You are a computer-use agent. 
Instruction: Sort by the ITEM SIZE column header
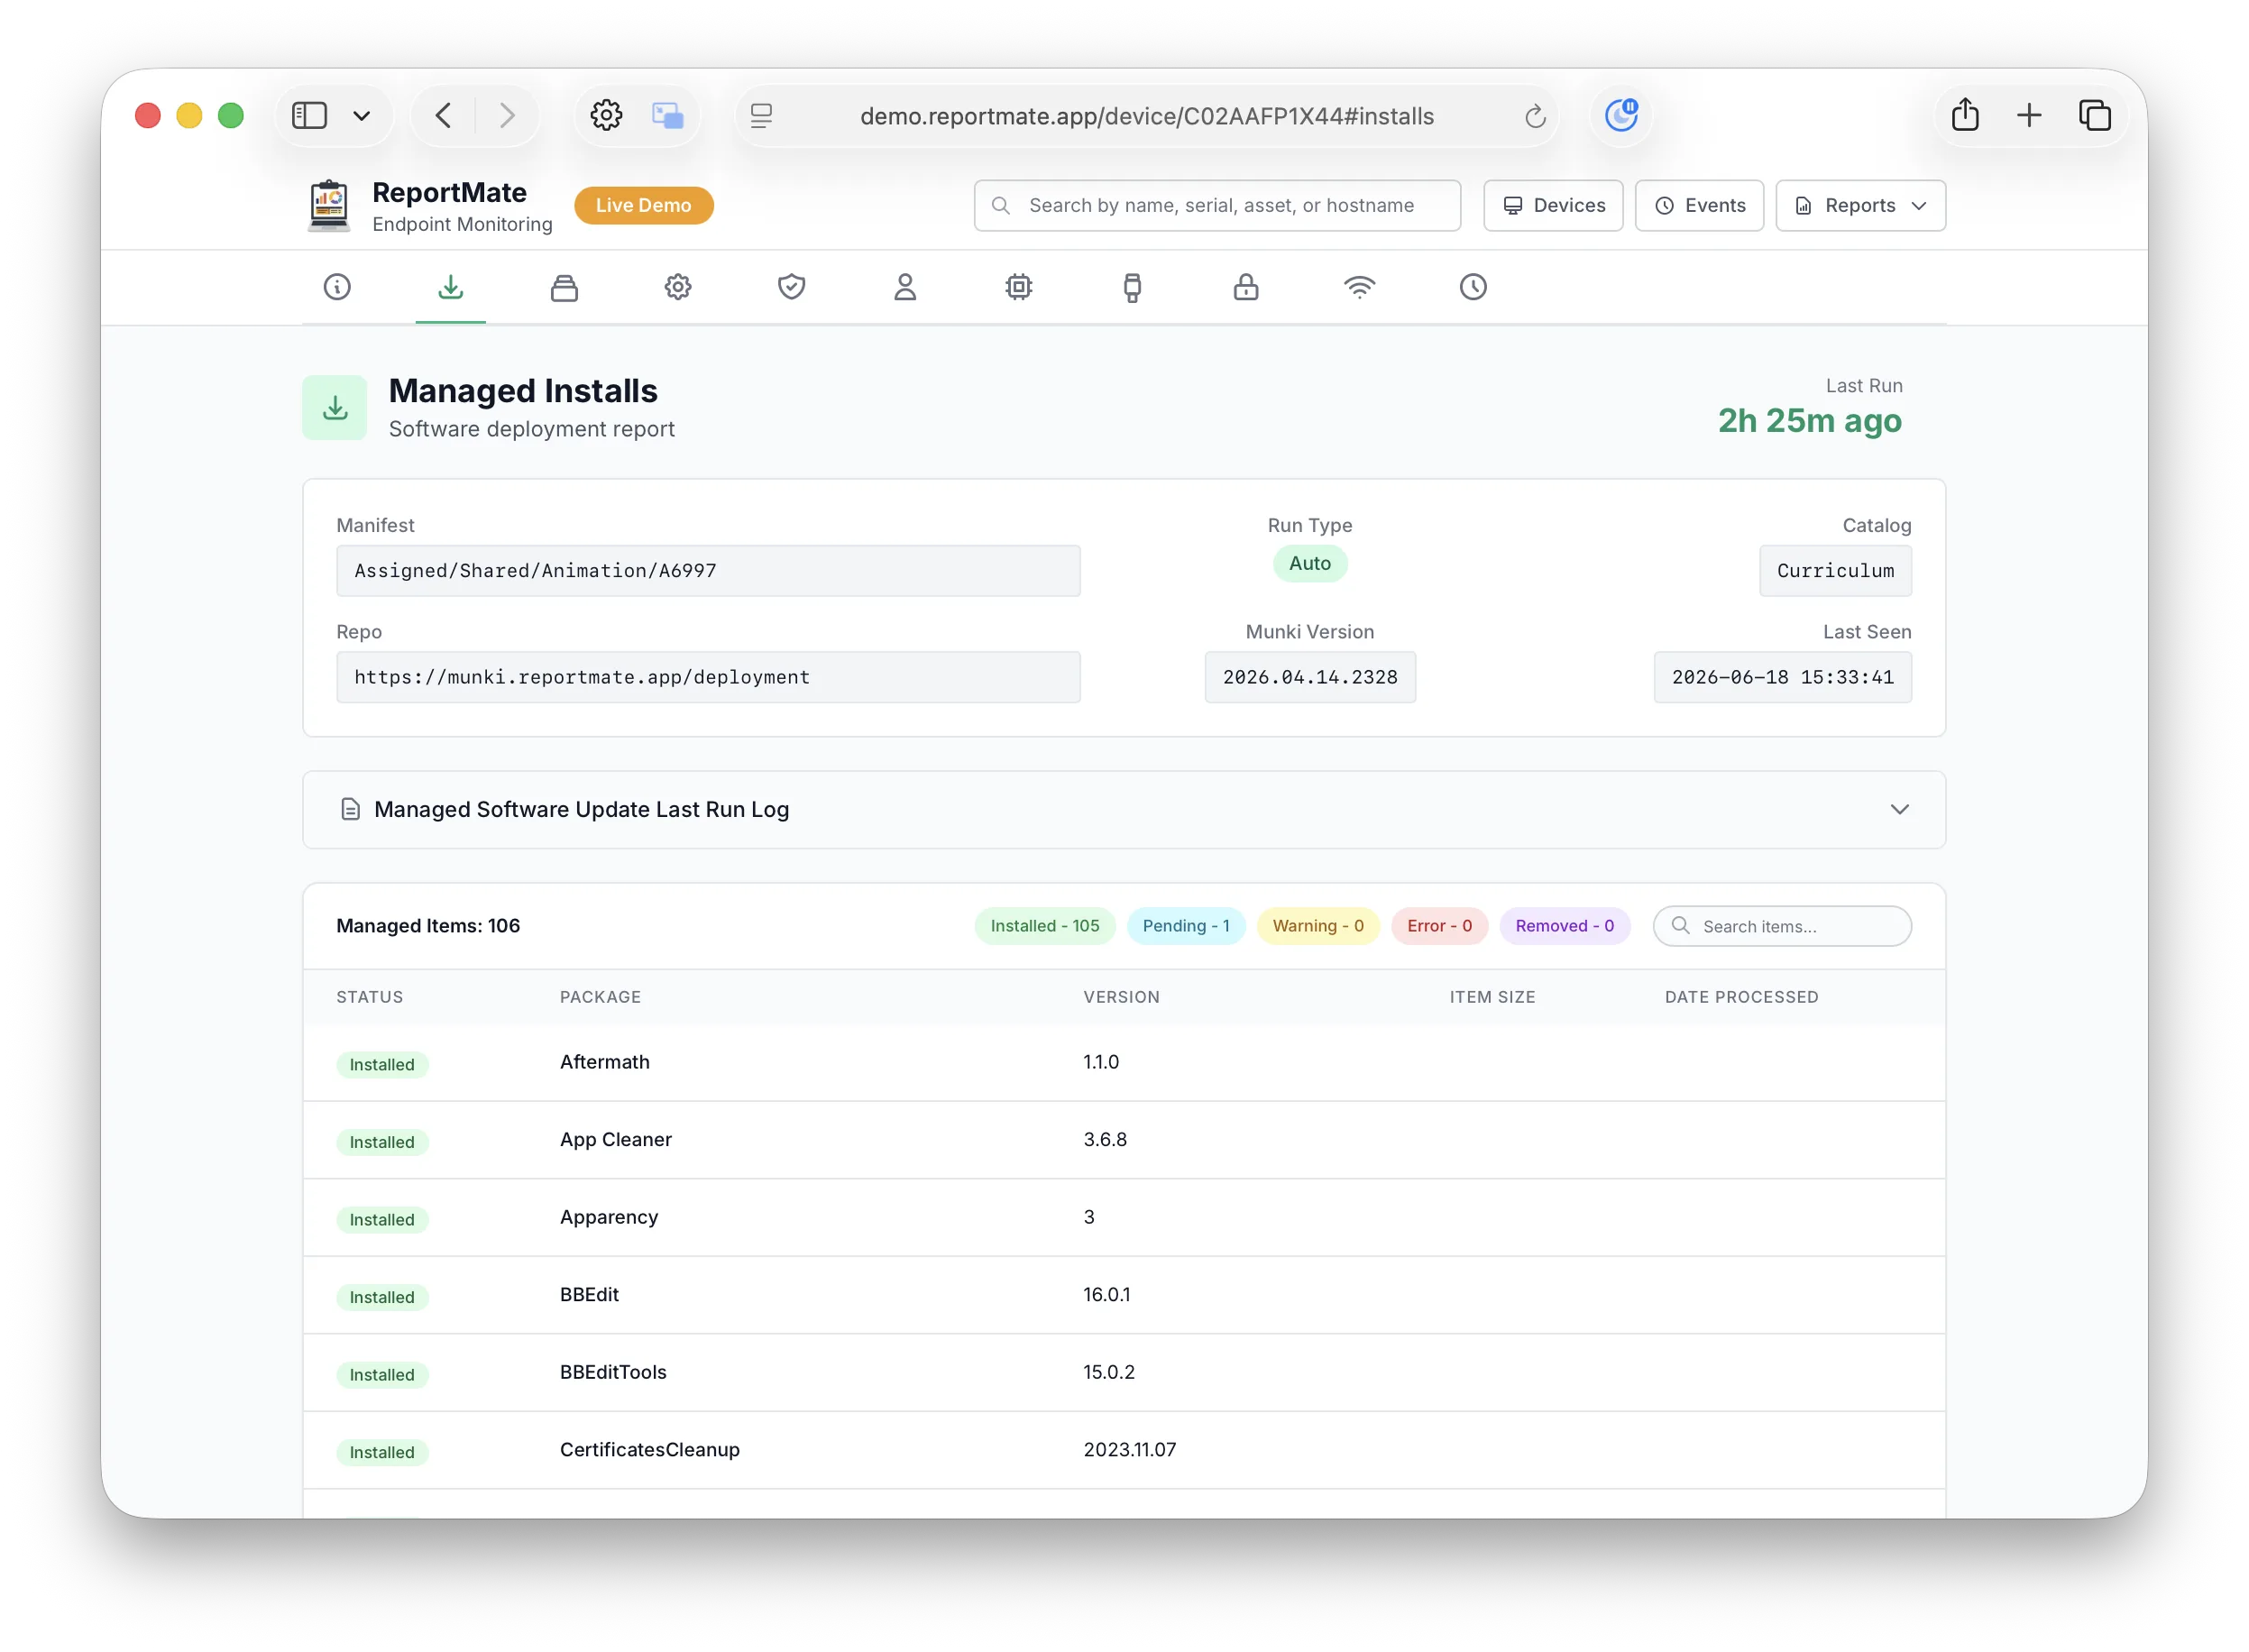click(x=1492, y=997)
